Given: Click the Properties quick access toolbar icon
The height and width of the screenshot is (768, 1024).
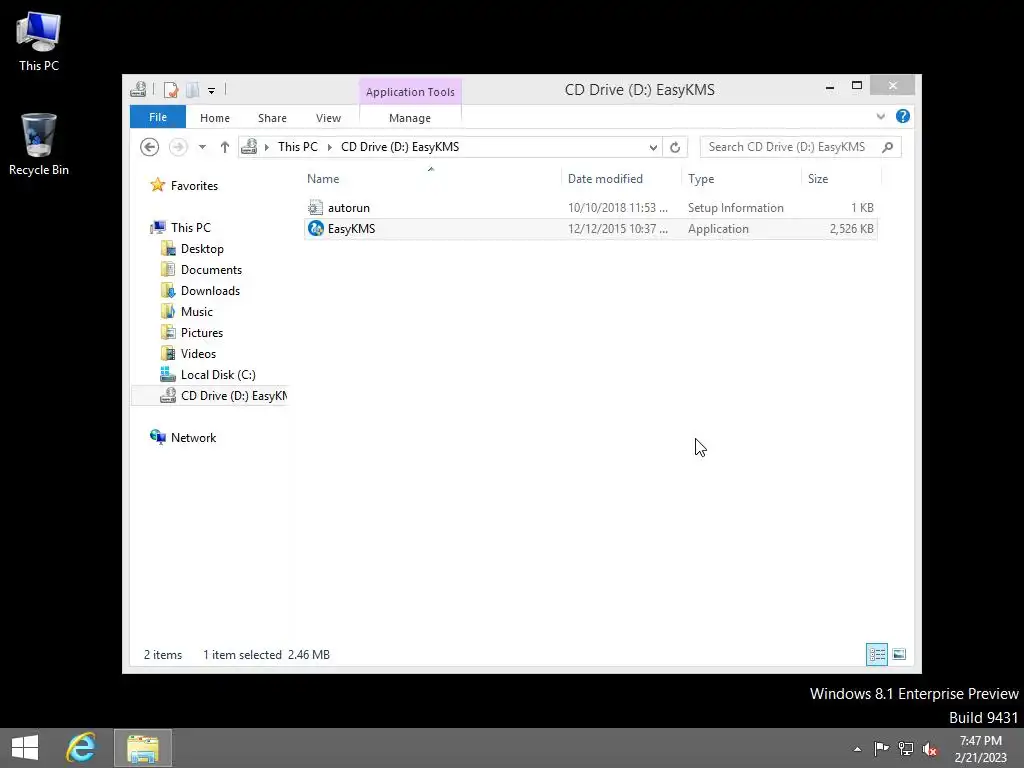Looking at the screenshot, I should pyautogui.click(x=170, y=89).
